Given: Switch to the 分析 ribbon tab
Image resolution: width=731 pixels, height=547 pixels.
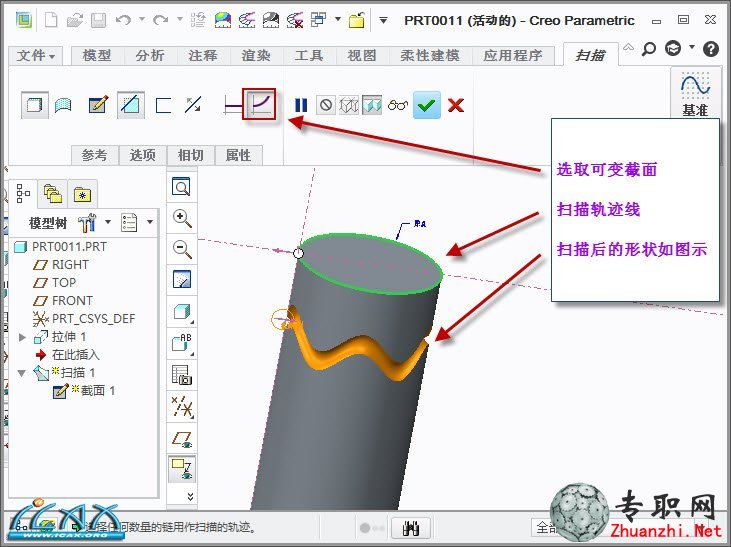Looking at the screenshot, I should point(150,55).
